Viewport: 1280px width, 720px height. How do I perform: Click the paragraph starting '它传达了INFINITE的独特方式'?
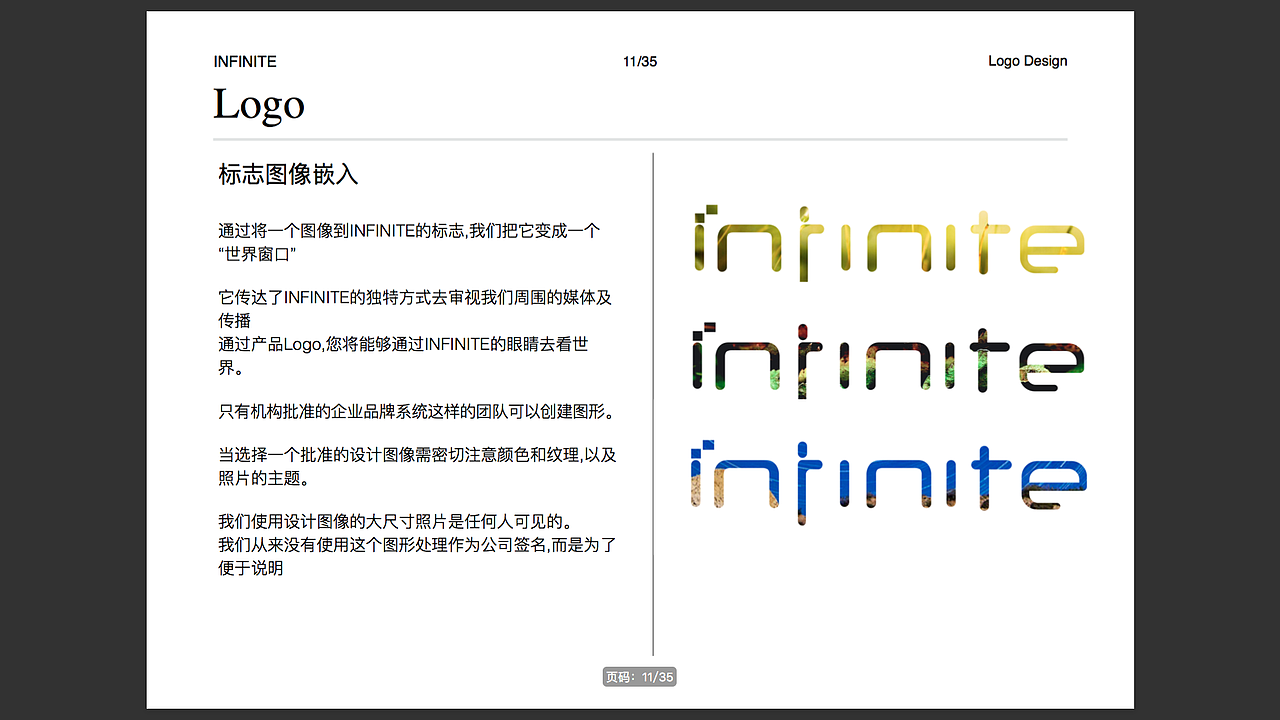pyautogui.click(x=415, y=309)
